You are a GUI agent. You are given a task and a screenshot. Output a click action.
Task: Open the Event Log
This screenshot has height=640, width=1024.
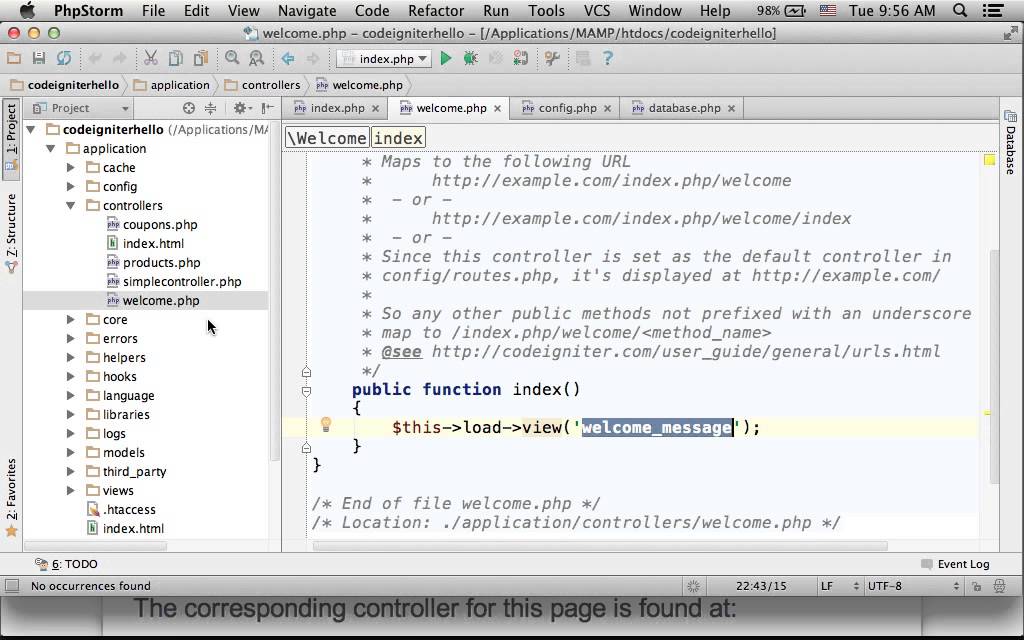955,564
